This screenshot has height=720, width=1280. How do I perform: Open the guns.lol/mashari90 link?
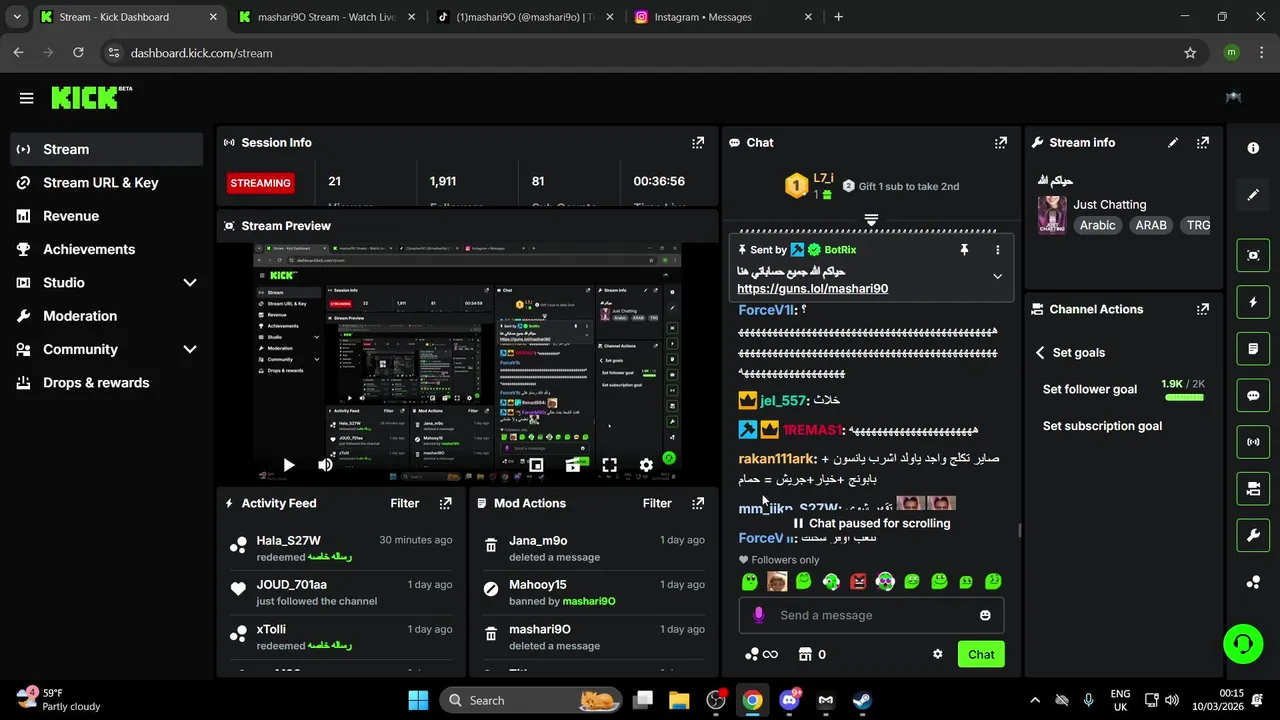pos(812,289)
